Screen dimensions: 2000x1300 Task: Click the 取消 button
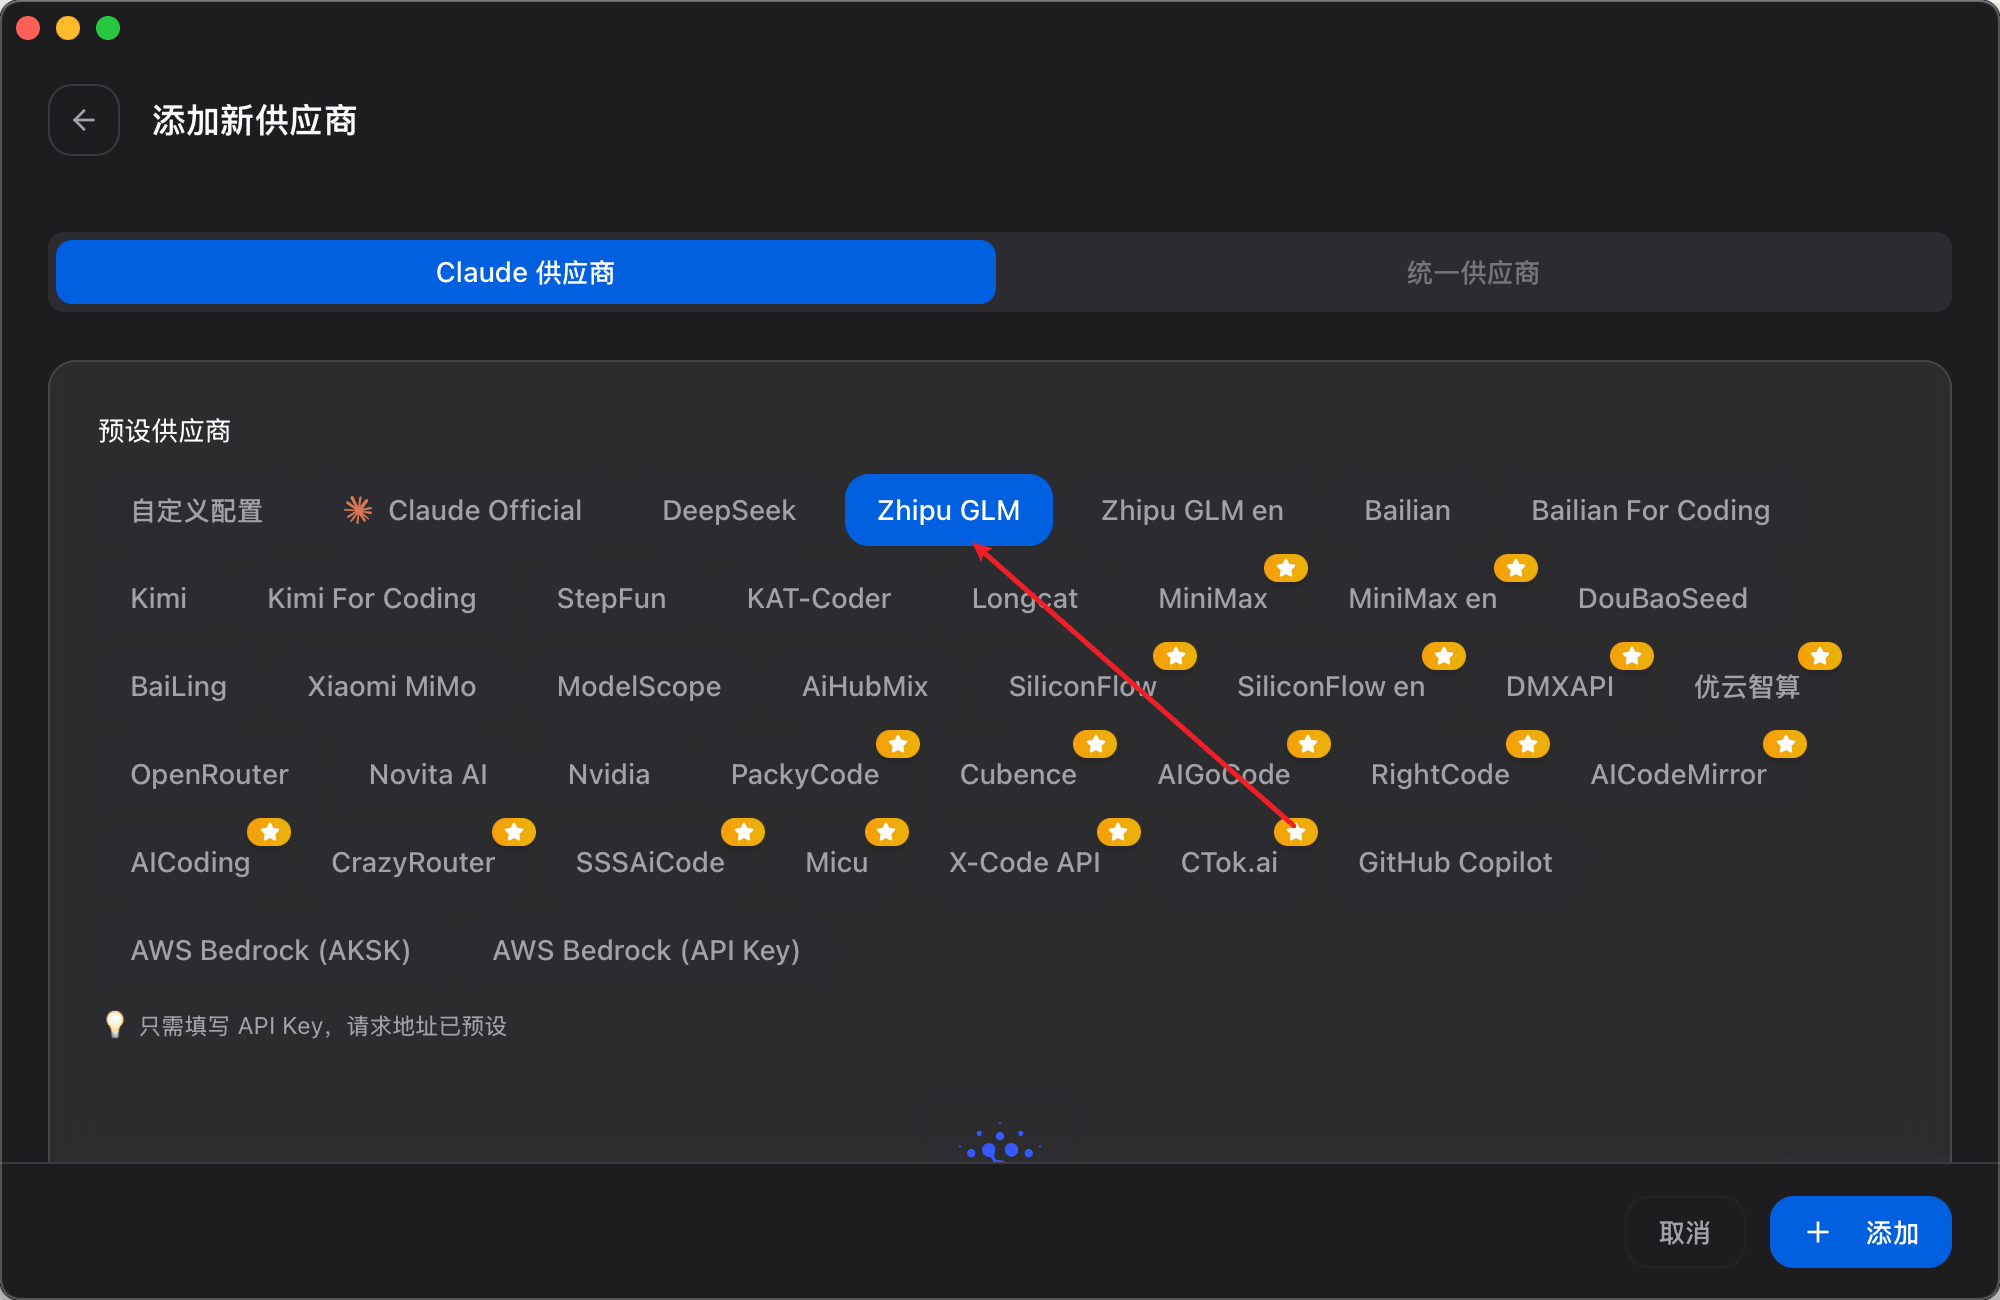[x=1684, y=1232]
